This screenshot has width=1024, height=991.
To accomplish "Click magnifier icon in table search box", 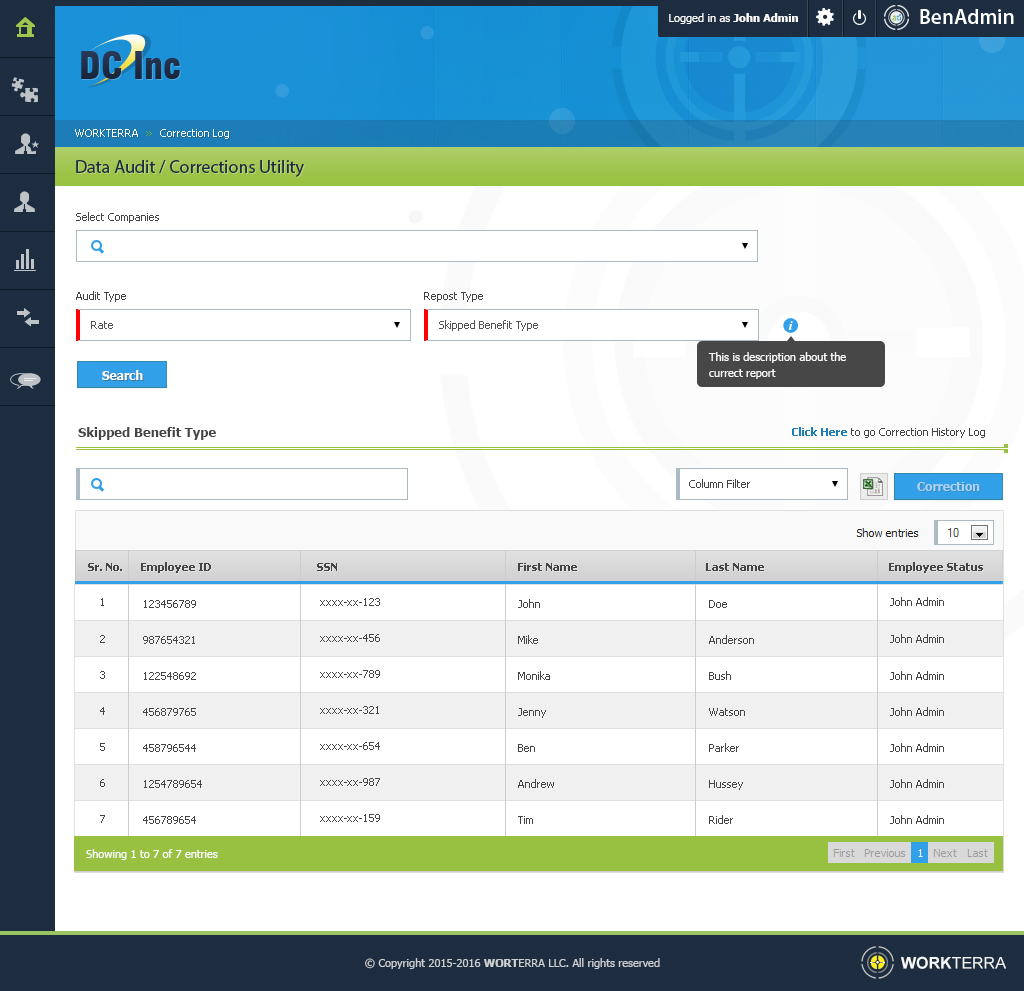I will [97, 484].
